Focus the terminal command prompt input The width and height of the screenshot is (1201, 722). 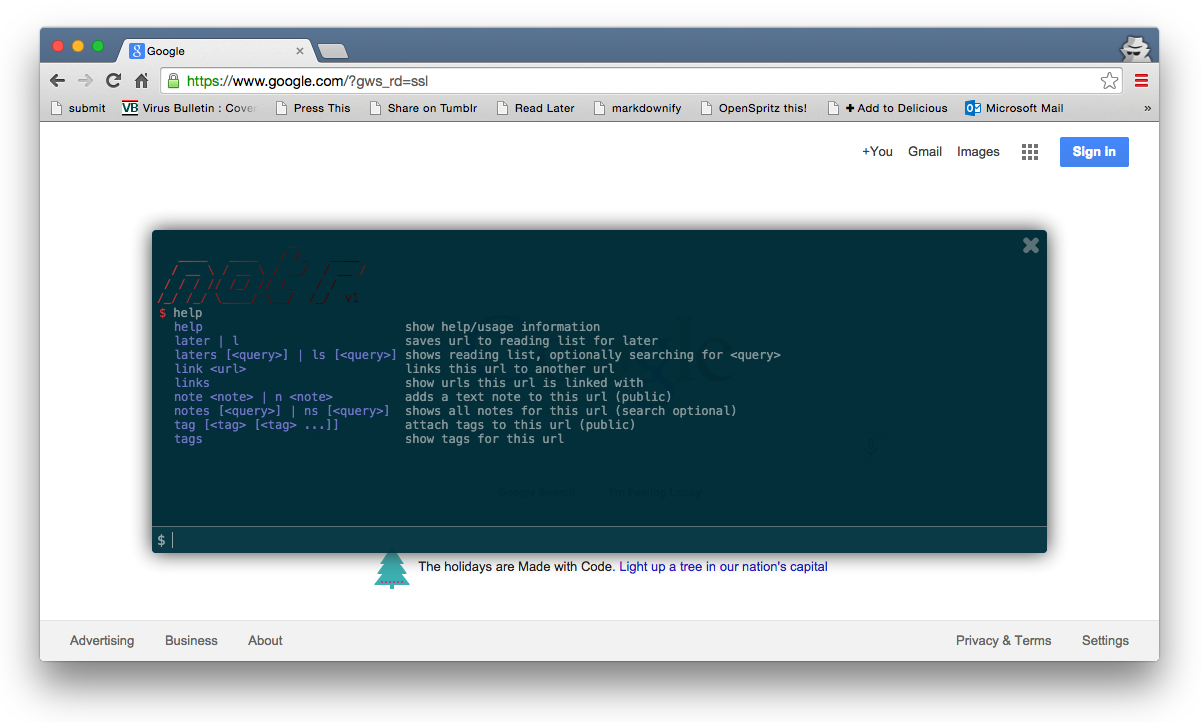[599, 540]
